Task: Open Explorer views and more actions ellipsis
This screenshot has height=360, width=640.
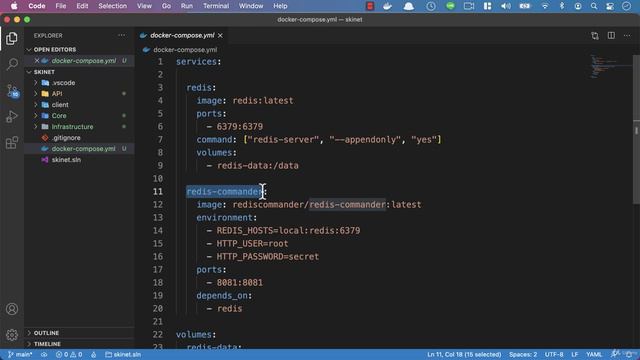Action: tap(122, 36)
